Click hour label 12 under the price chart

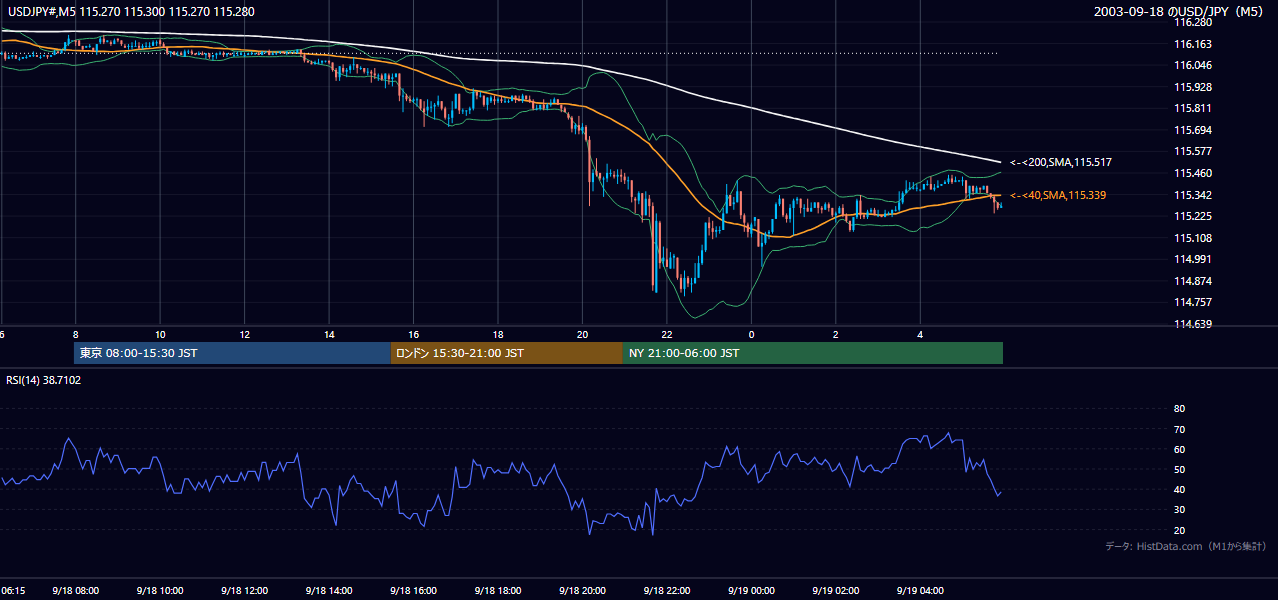pos(245,335)
